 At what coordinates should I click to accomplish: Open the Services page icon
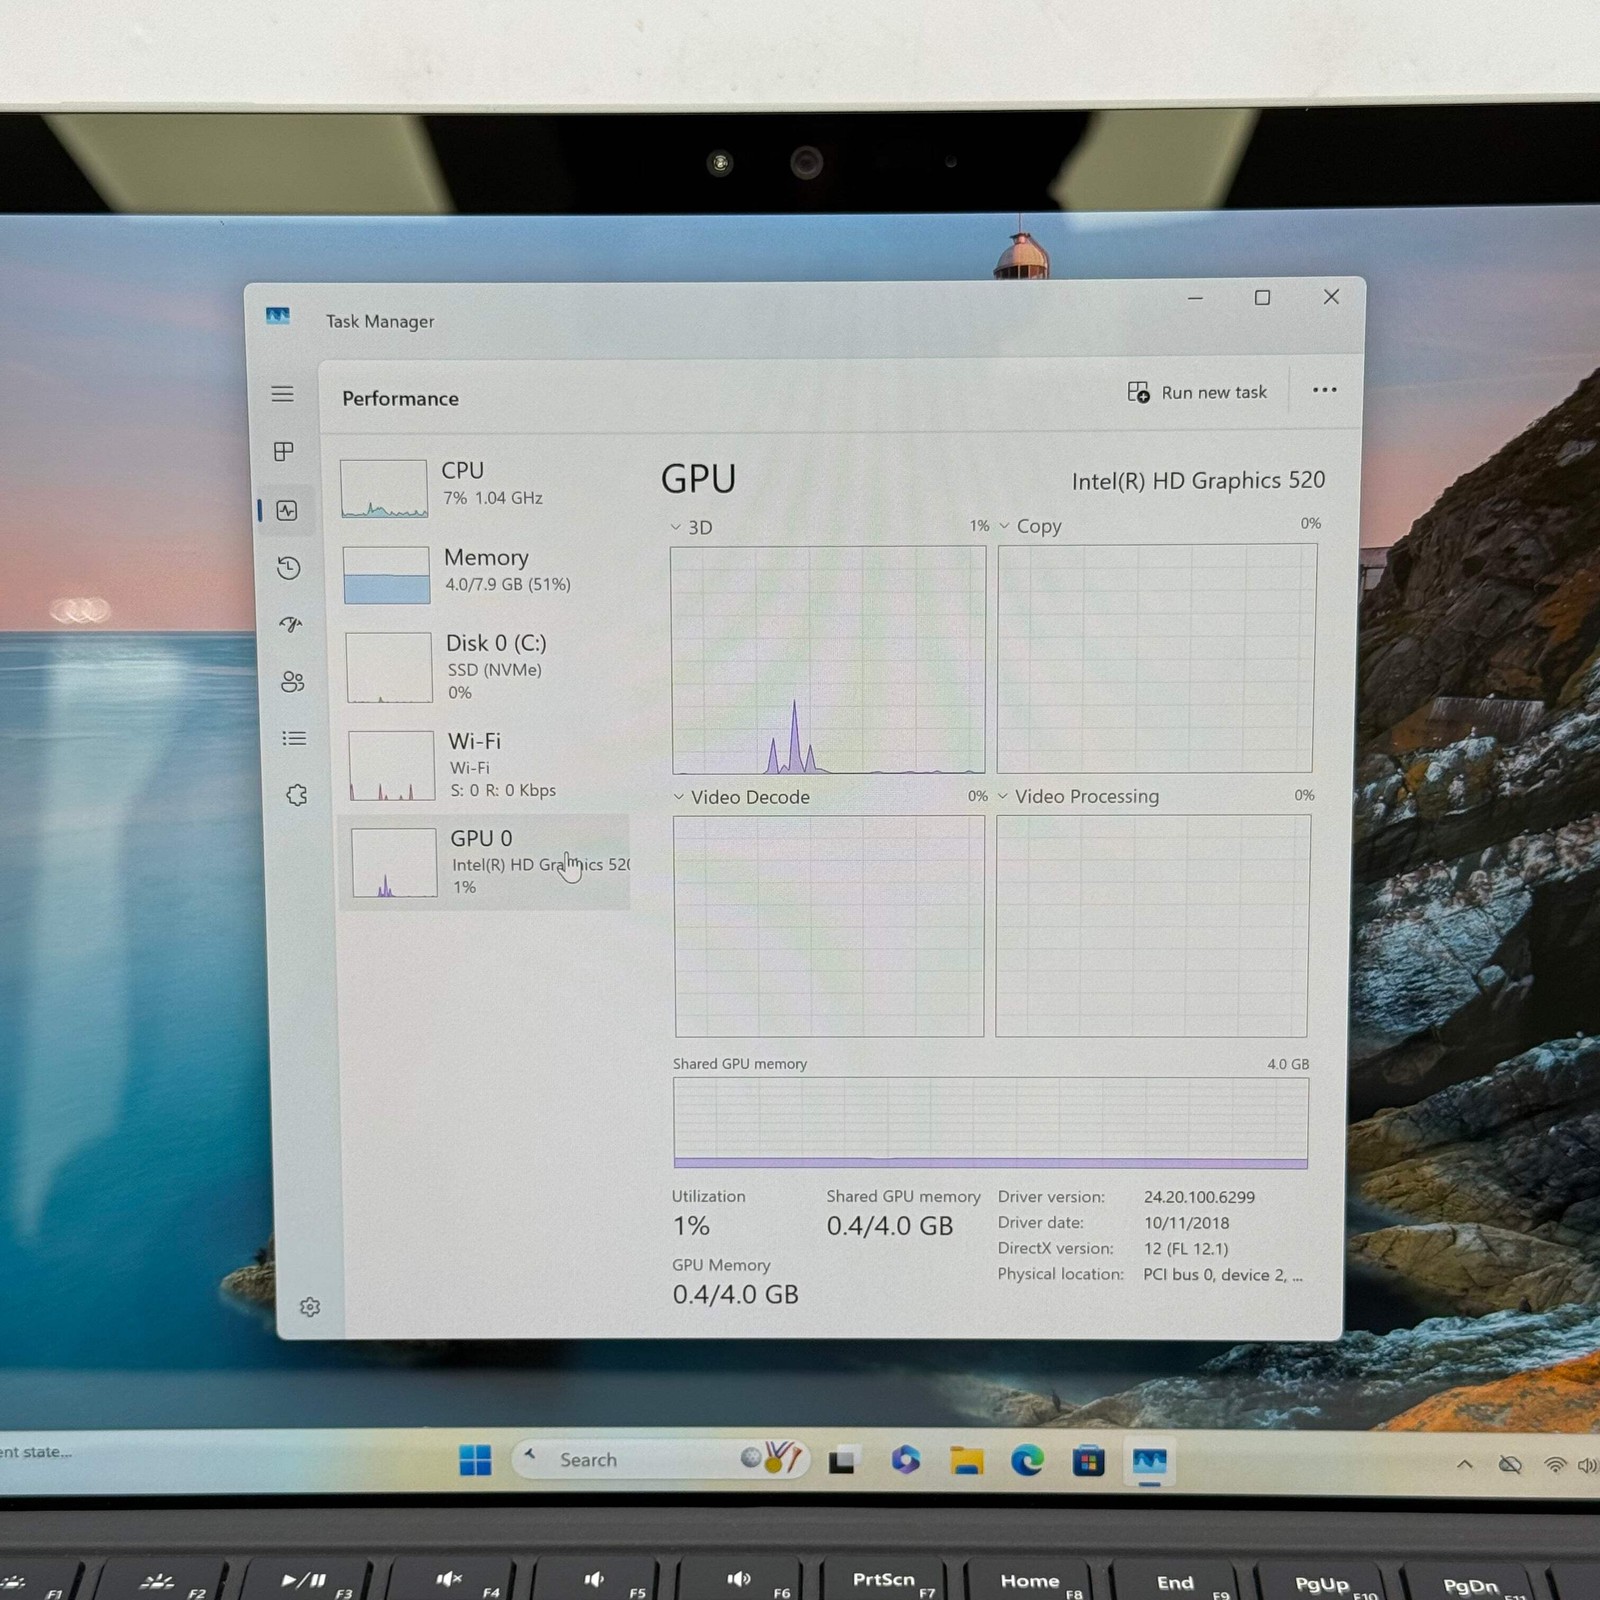pyautogui.click(x=296, y=796)
